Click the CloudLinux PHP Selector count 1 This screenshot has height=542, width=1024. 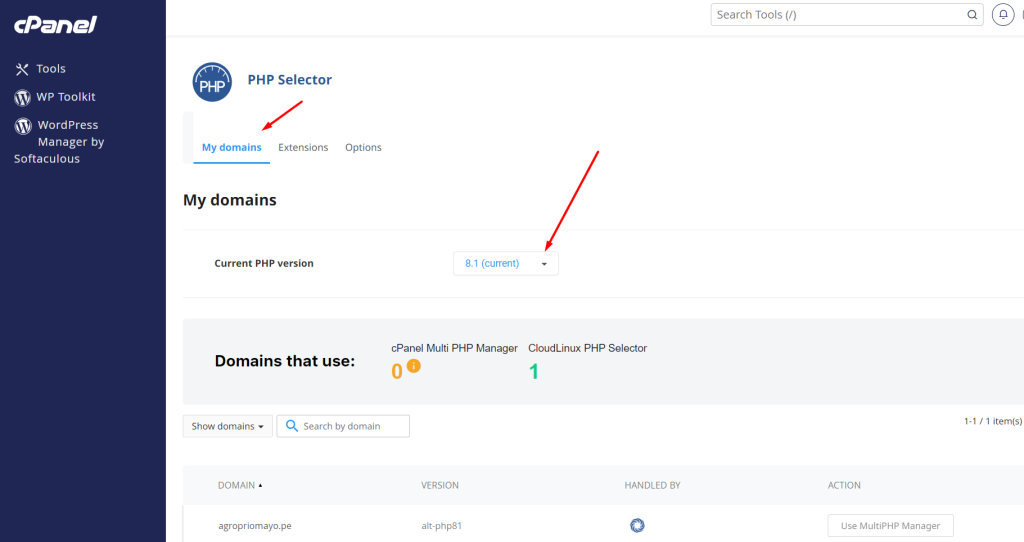(x=534, y=372)
